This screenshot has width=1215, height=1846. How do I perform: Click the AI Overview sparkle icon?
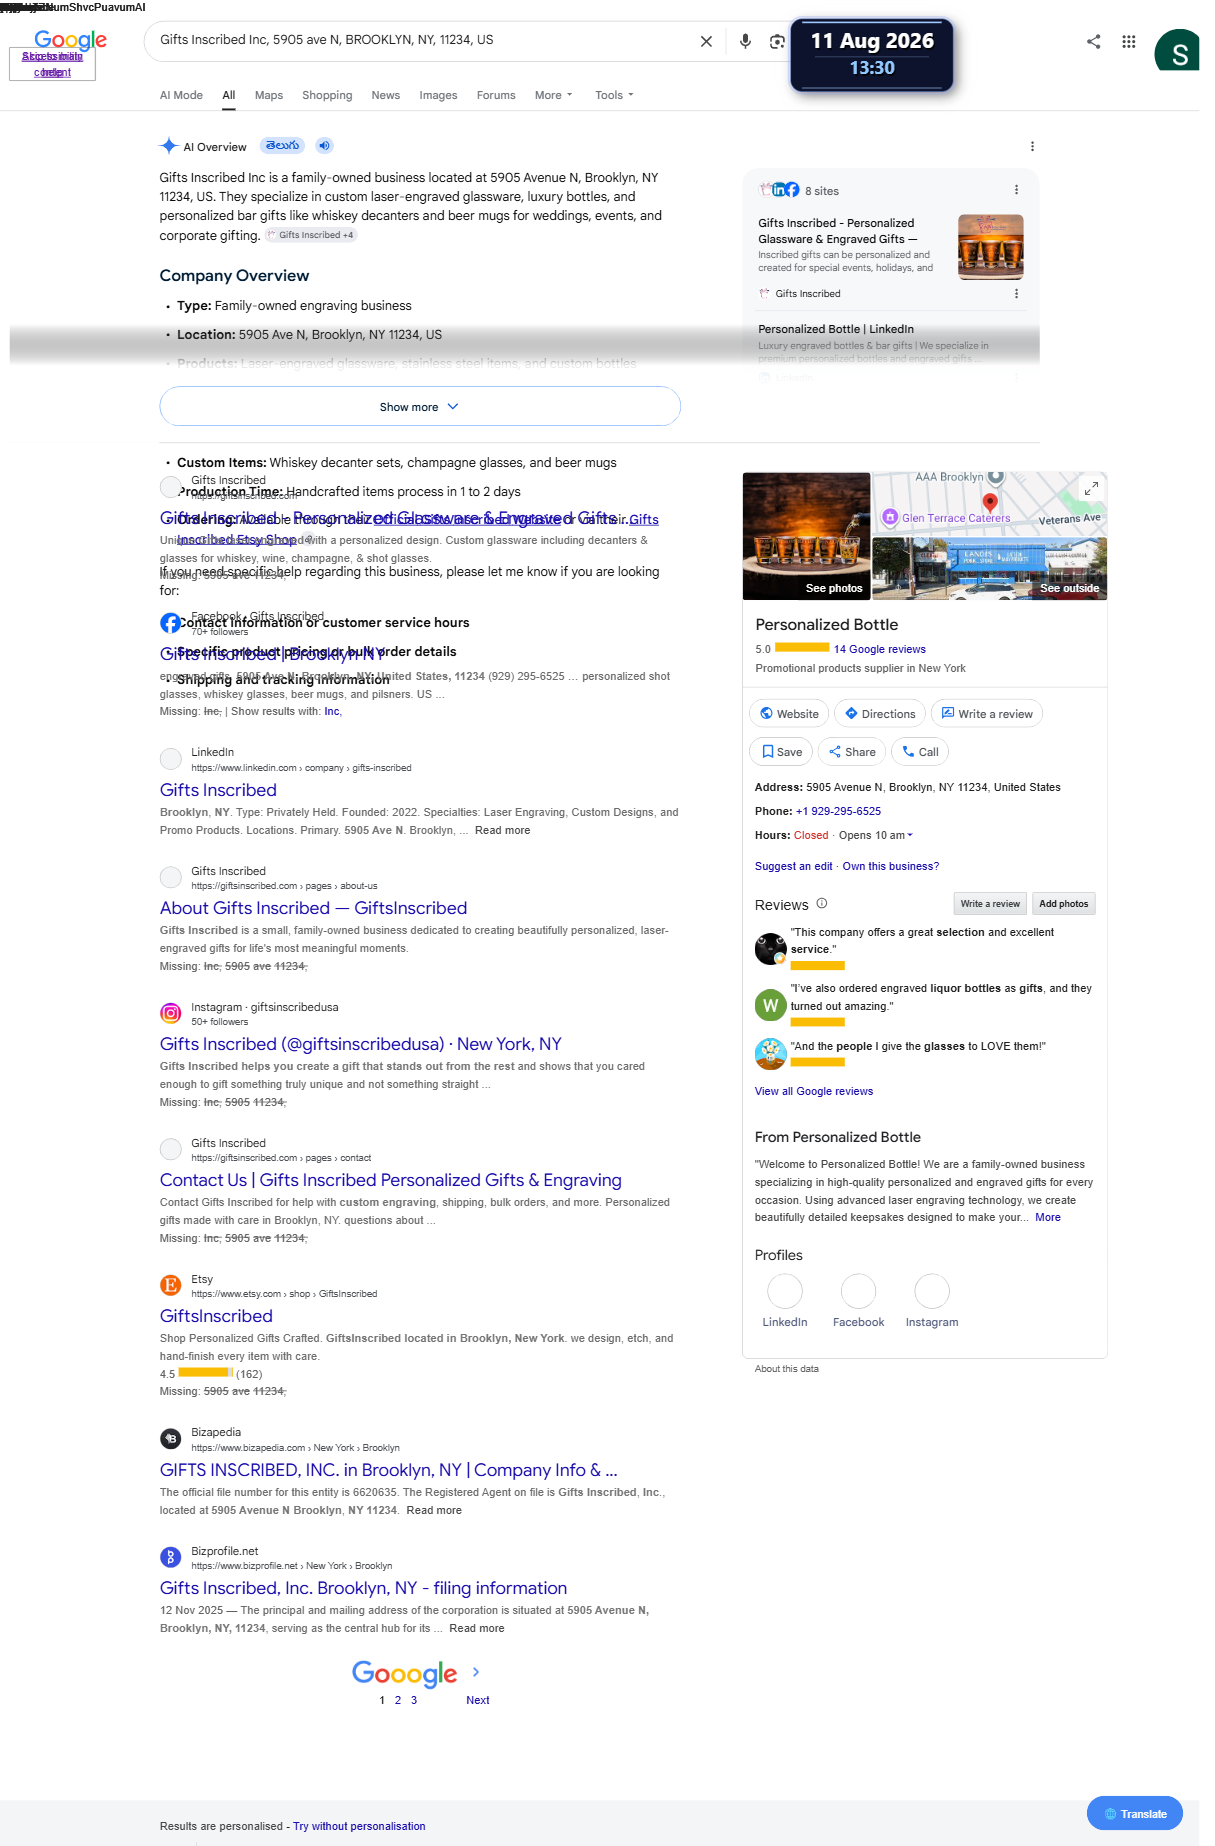point(169,146)
